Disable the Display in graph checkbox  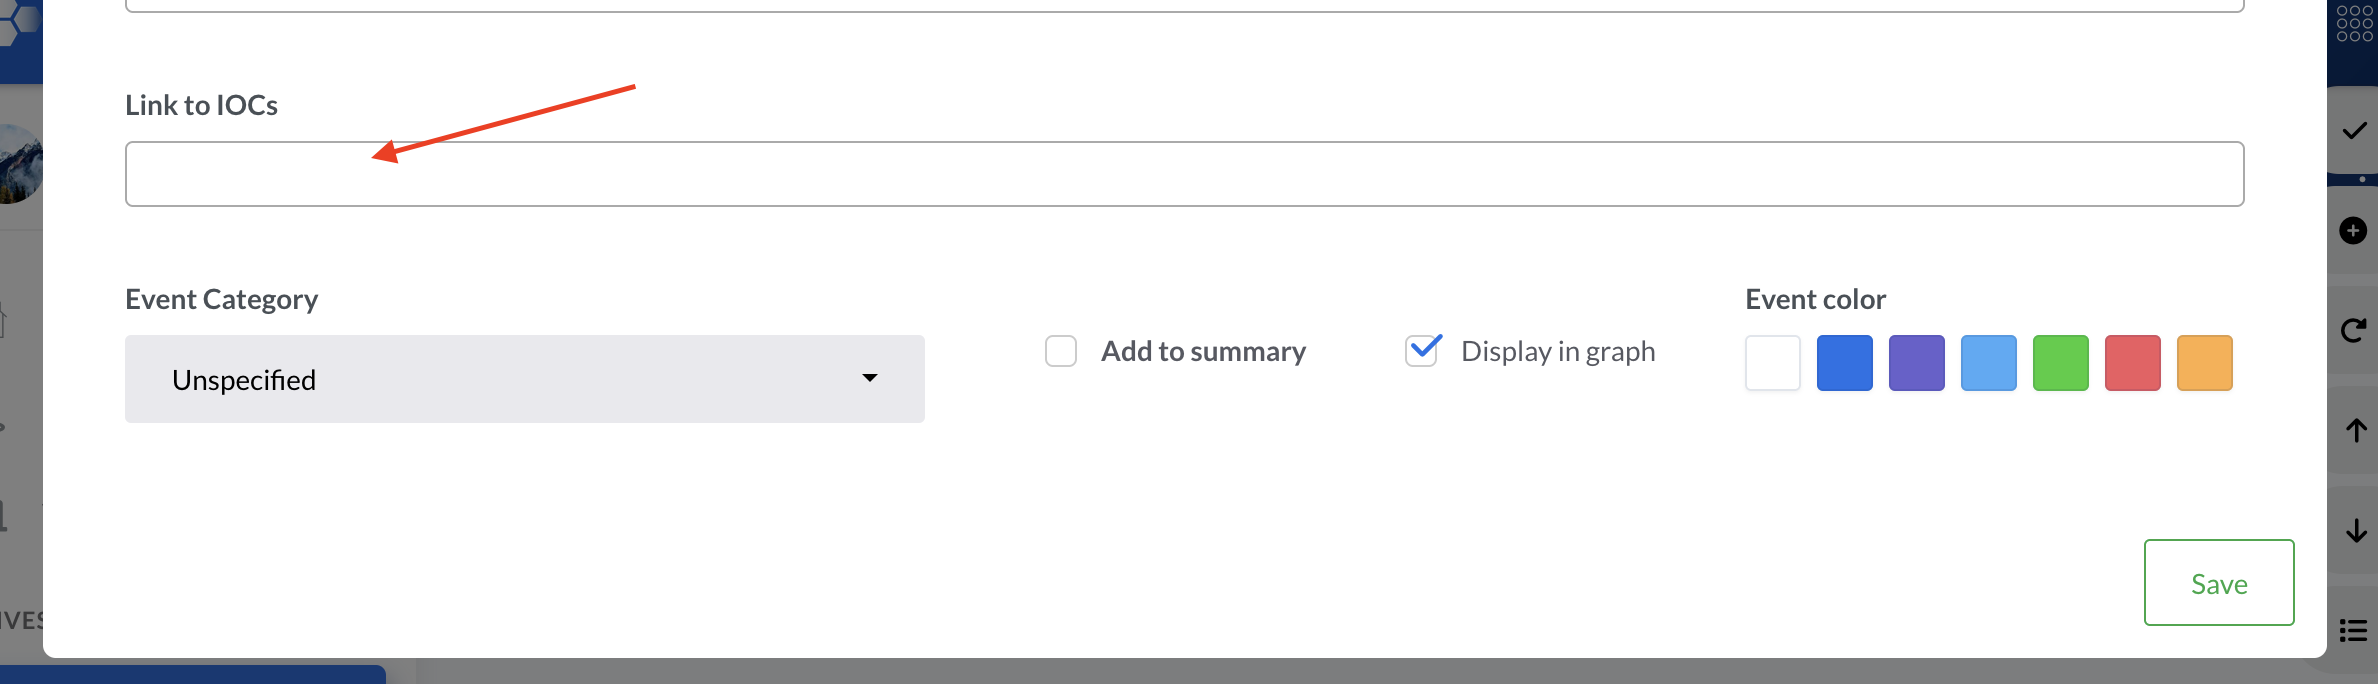pyautogui.click(x=1422, y=351)
